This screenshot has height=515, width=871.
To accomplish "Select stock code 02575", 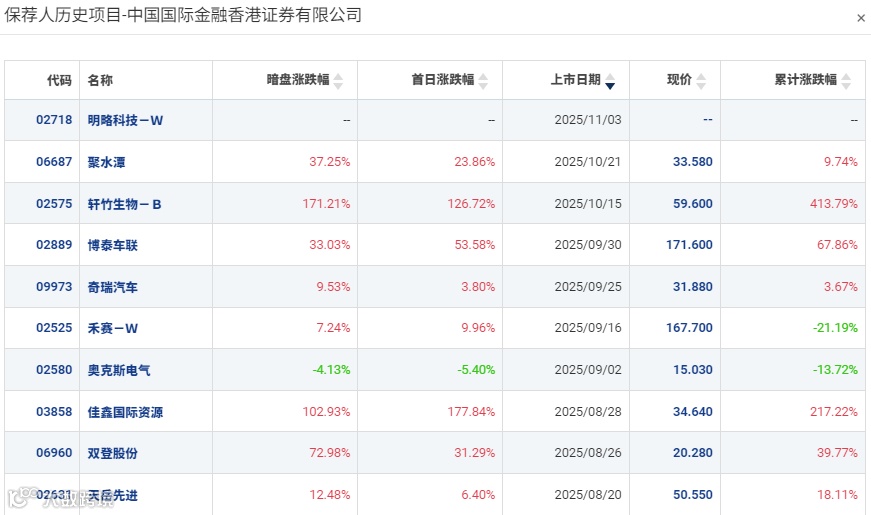I will tap(54, 203).
